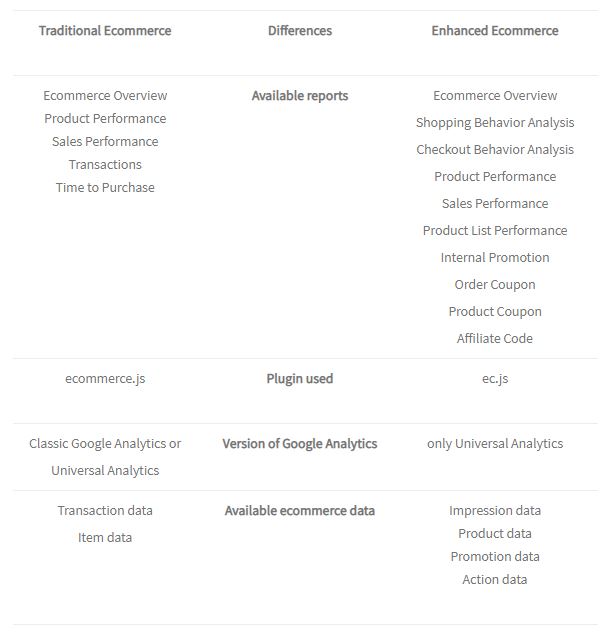Image resolution: width=615 pixels, height=640 pixels.
Task: Click the Version of Google Analytics label
Action: tap(300, 443)
